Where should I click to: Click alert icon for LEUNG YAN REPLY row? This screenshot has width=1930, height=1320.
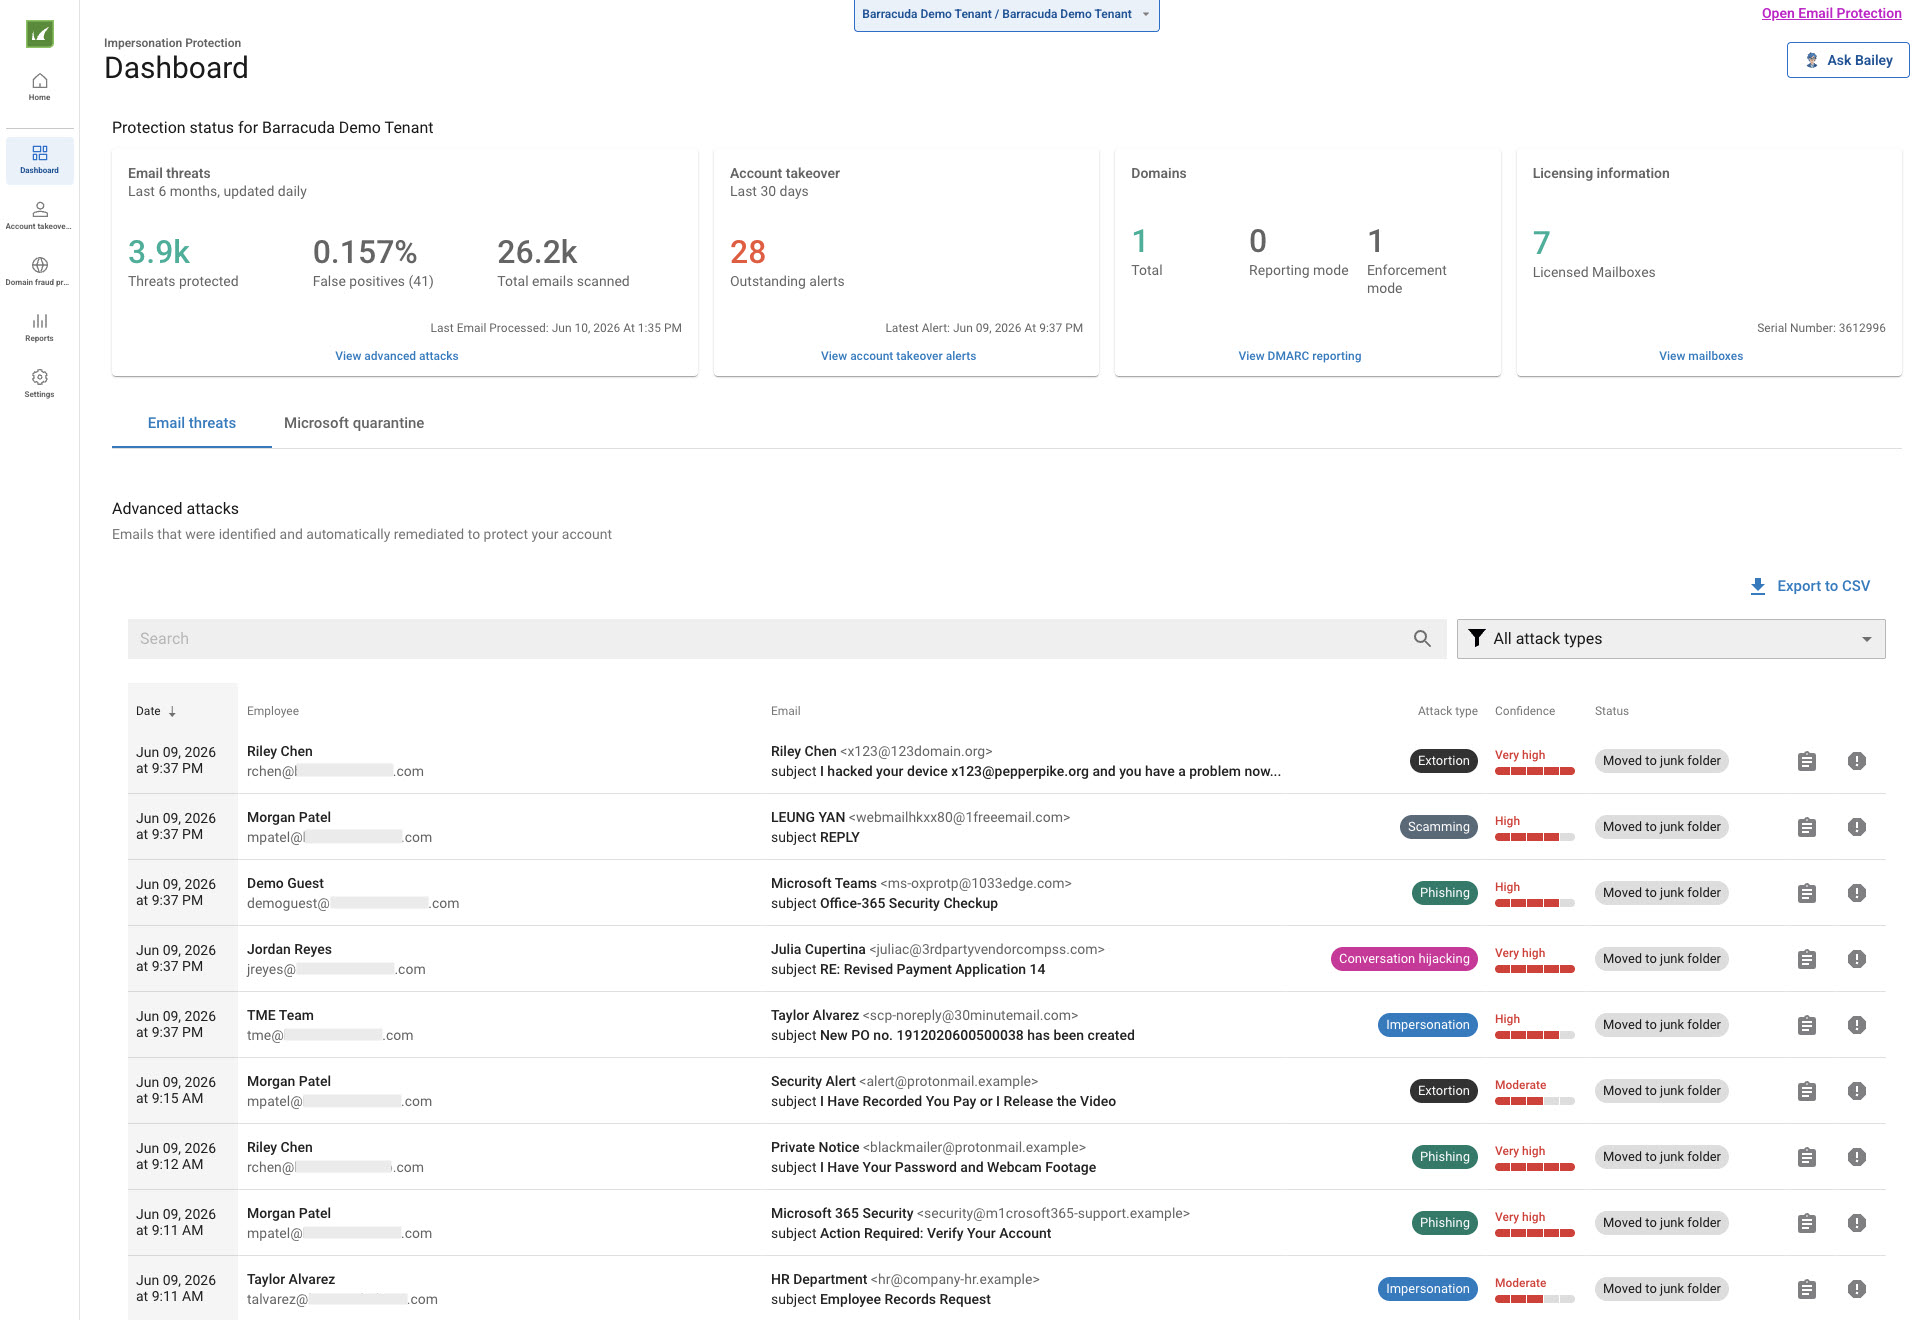pyautogui.click(x=1857, y=827)
